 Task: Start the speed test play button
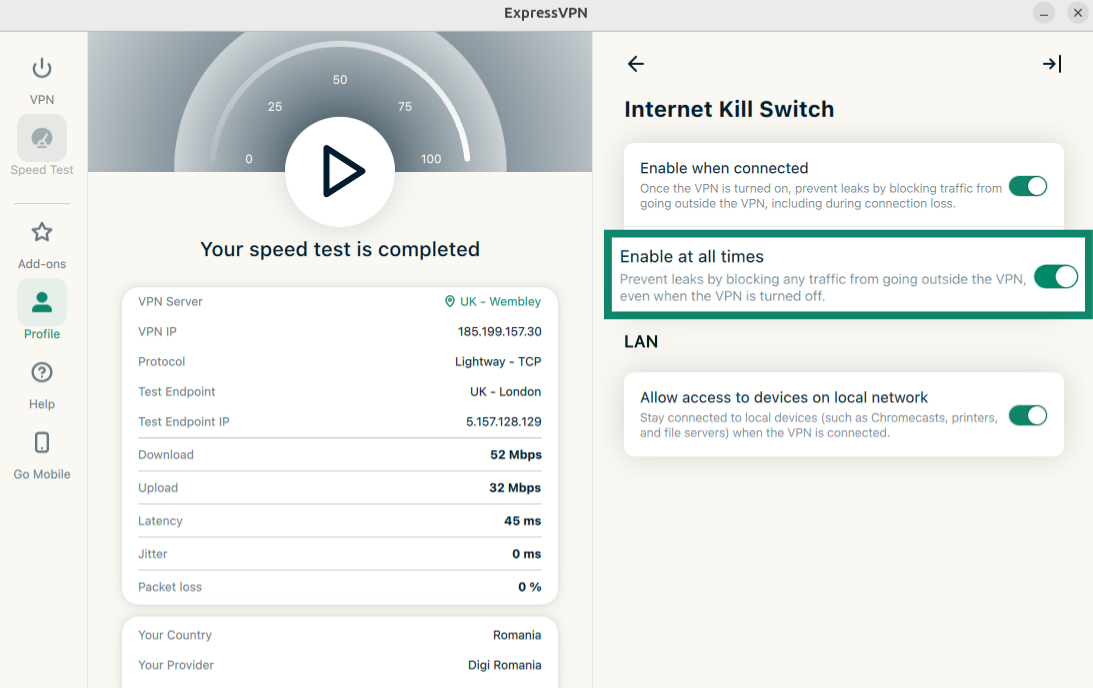[340, 172]
